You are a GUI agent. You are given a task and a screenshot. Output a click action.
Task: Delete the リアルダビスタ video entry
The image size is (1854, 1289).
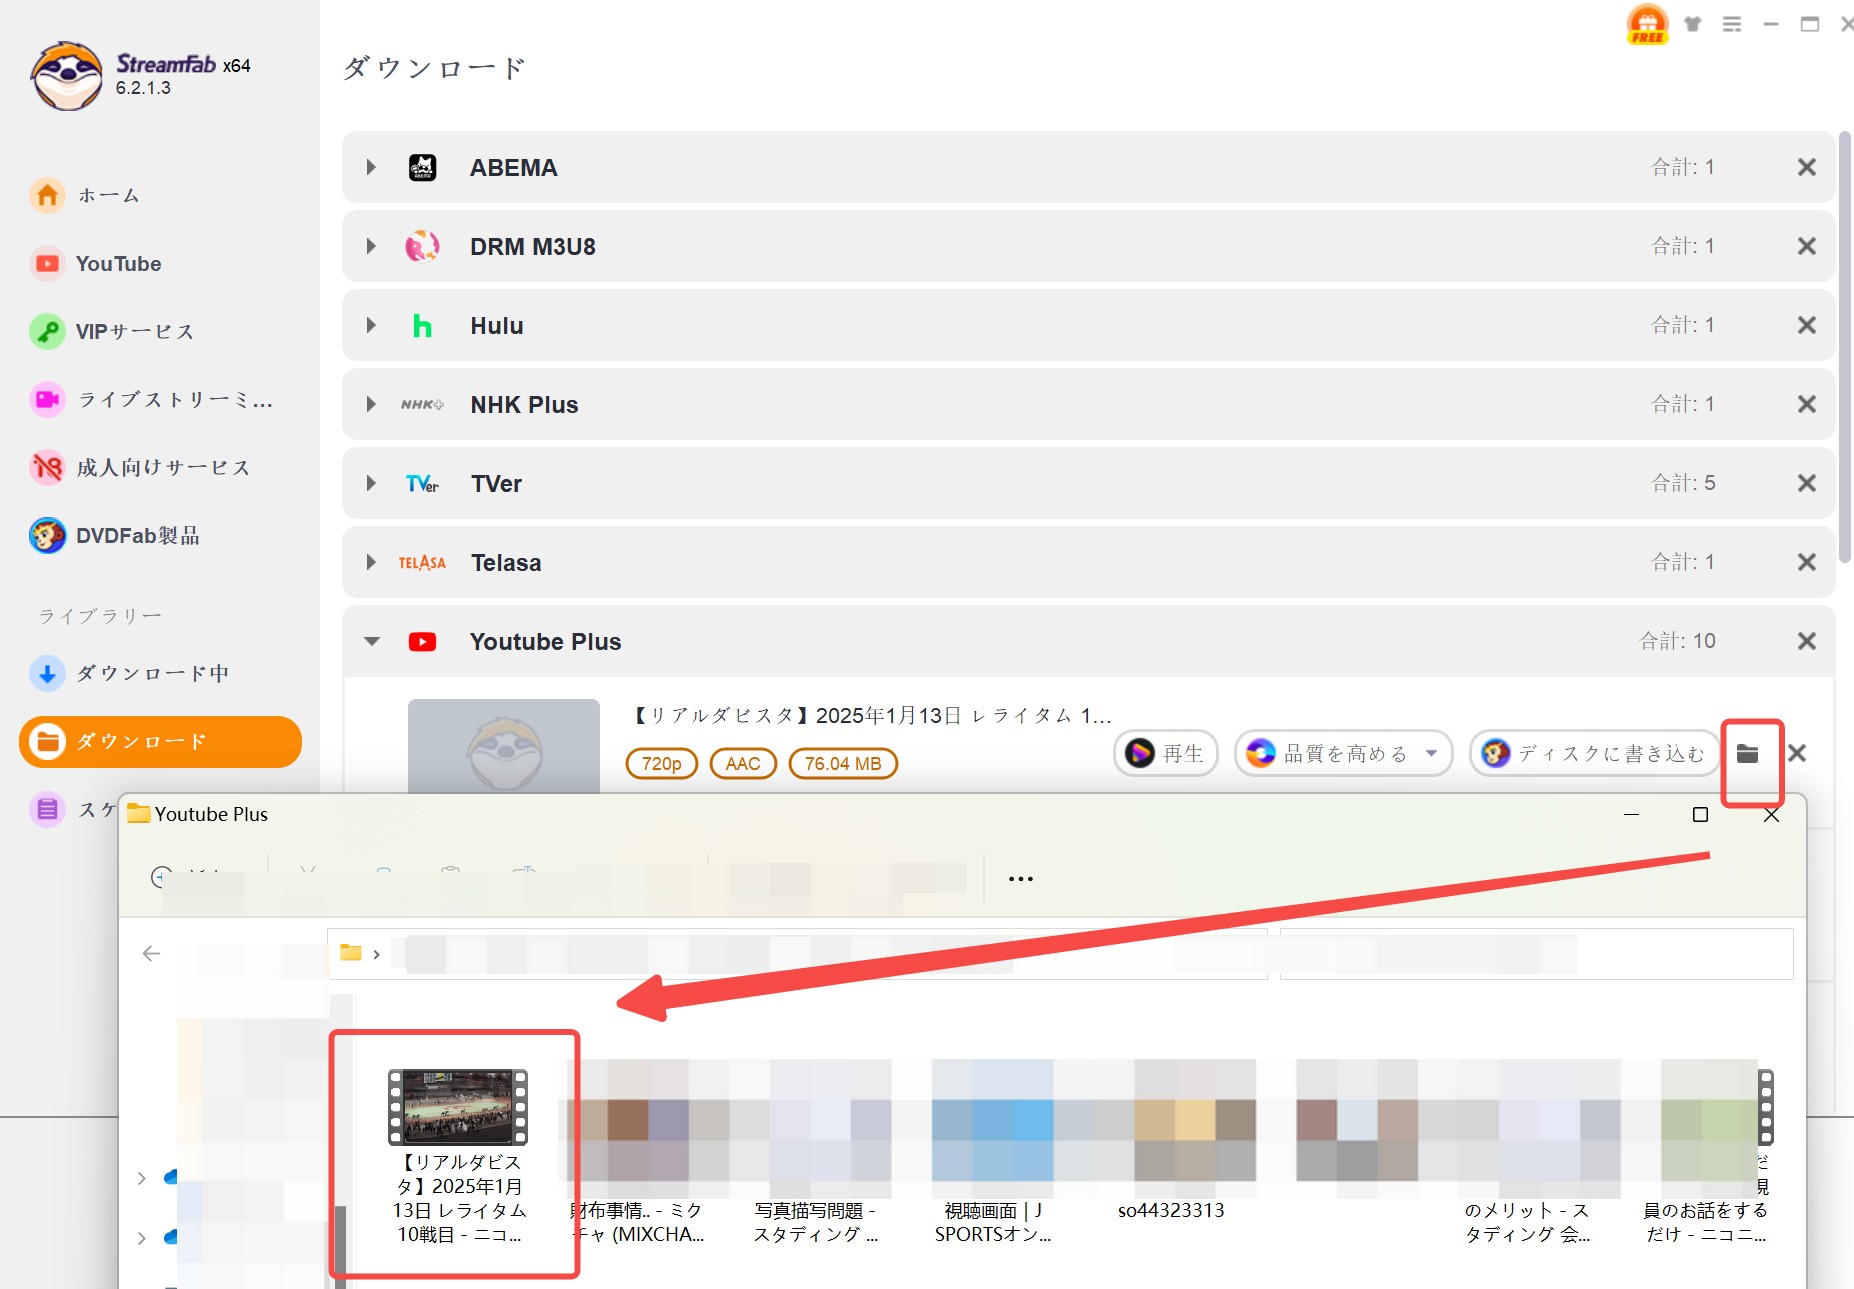(1797, 753)
